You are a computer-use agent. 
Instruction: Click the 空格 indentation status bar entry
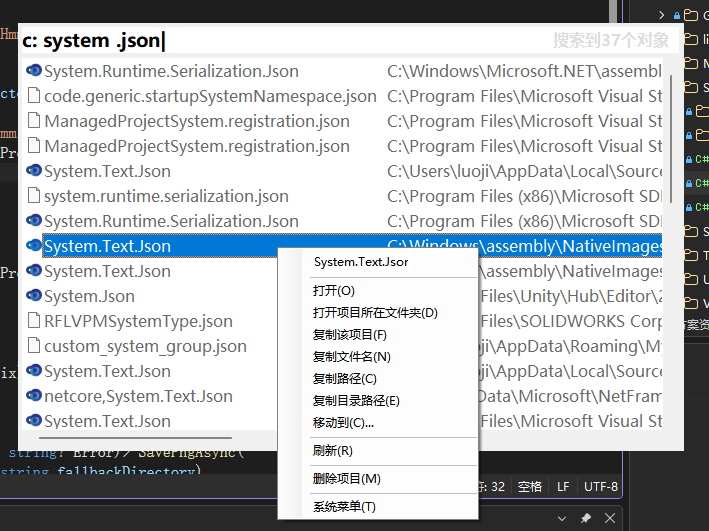point(529,487)
